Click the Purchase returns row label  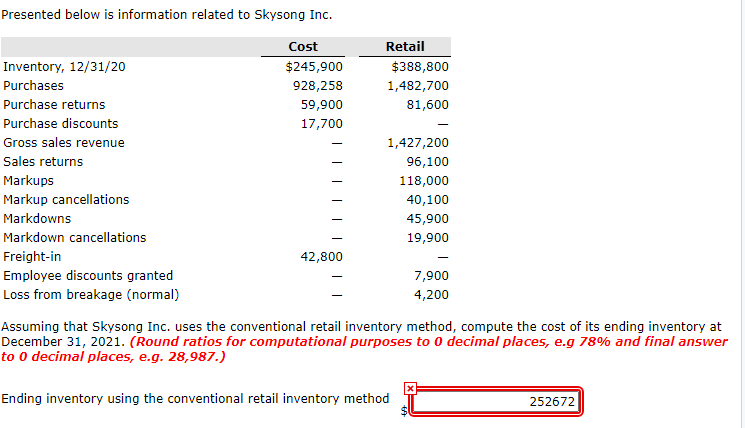[54, 105]
